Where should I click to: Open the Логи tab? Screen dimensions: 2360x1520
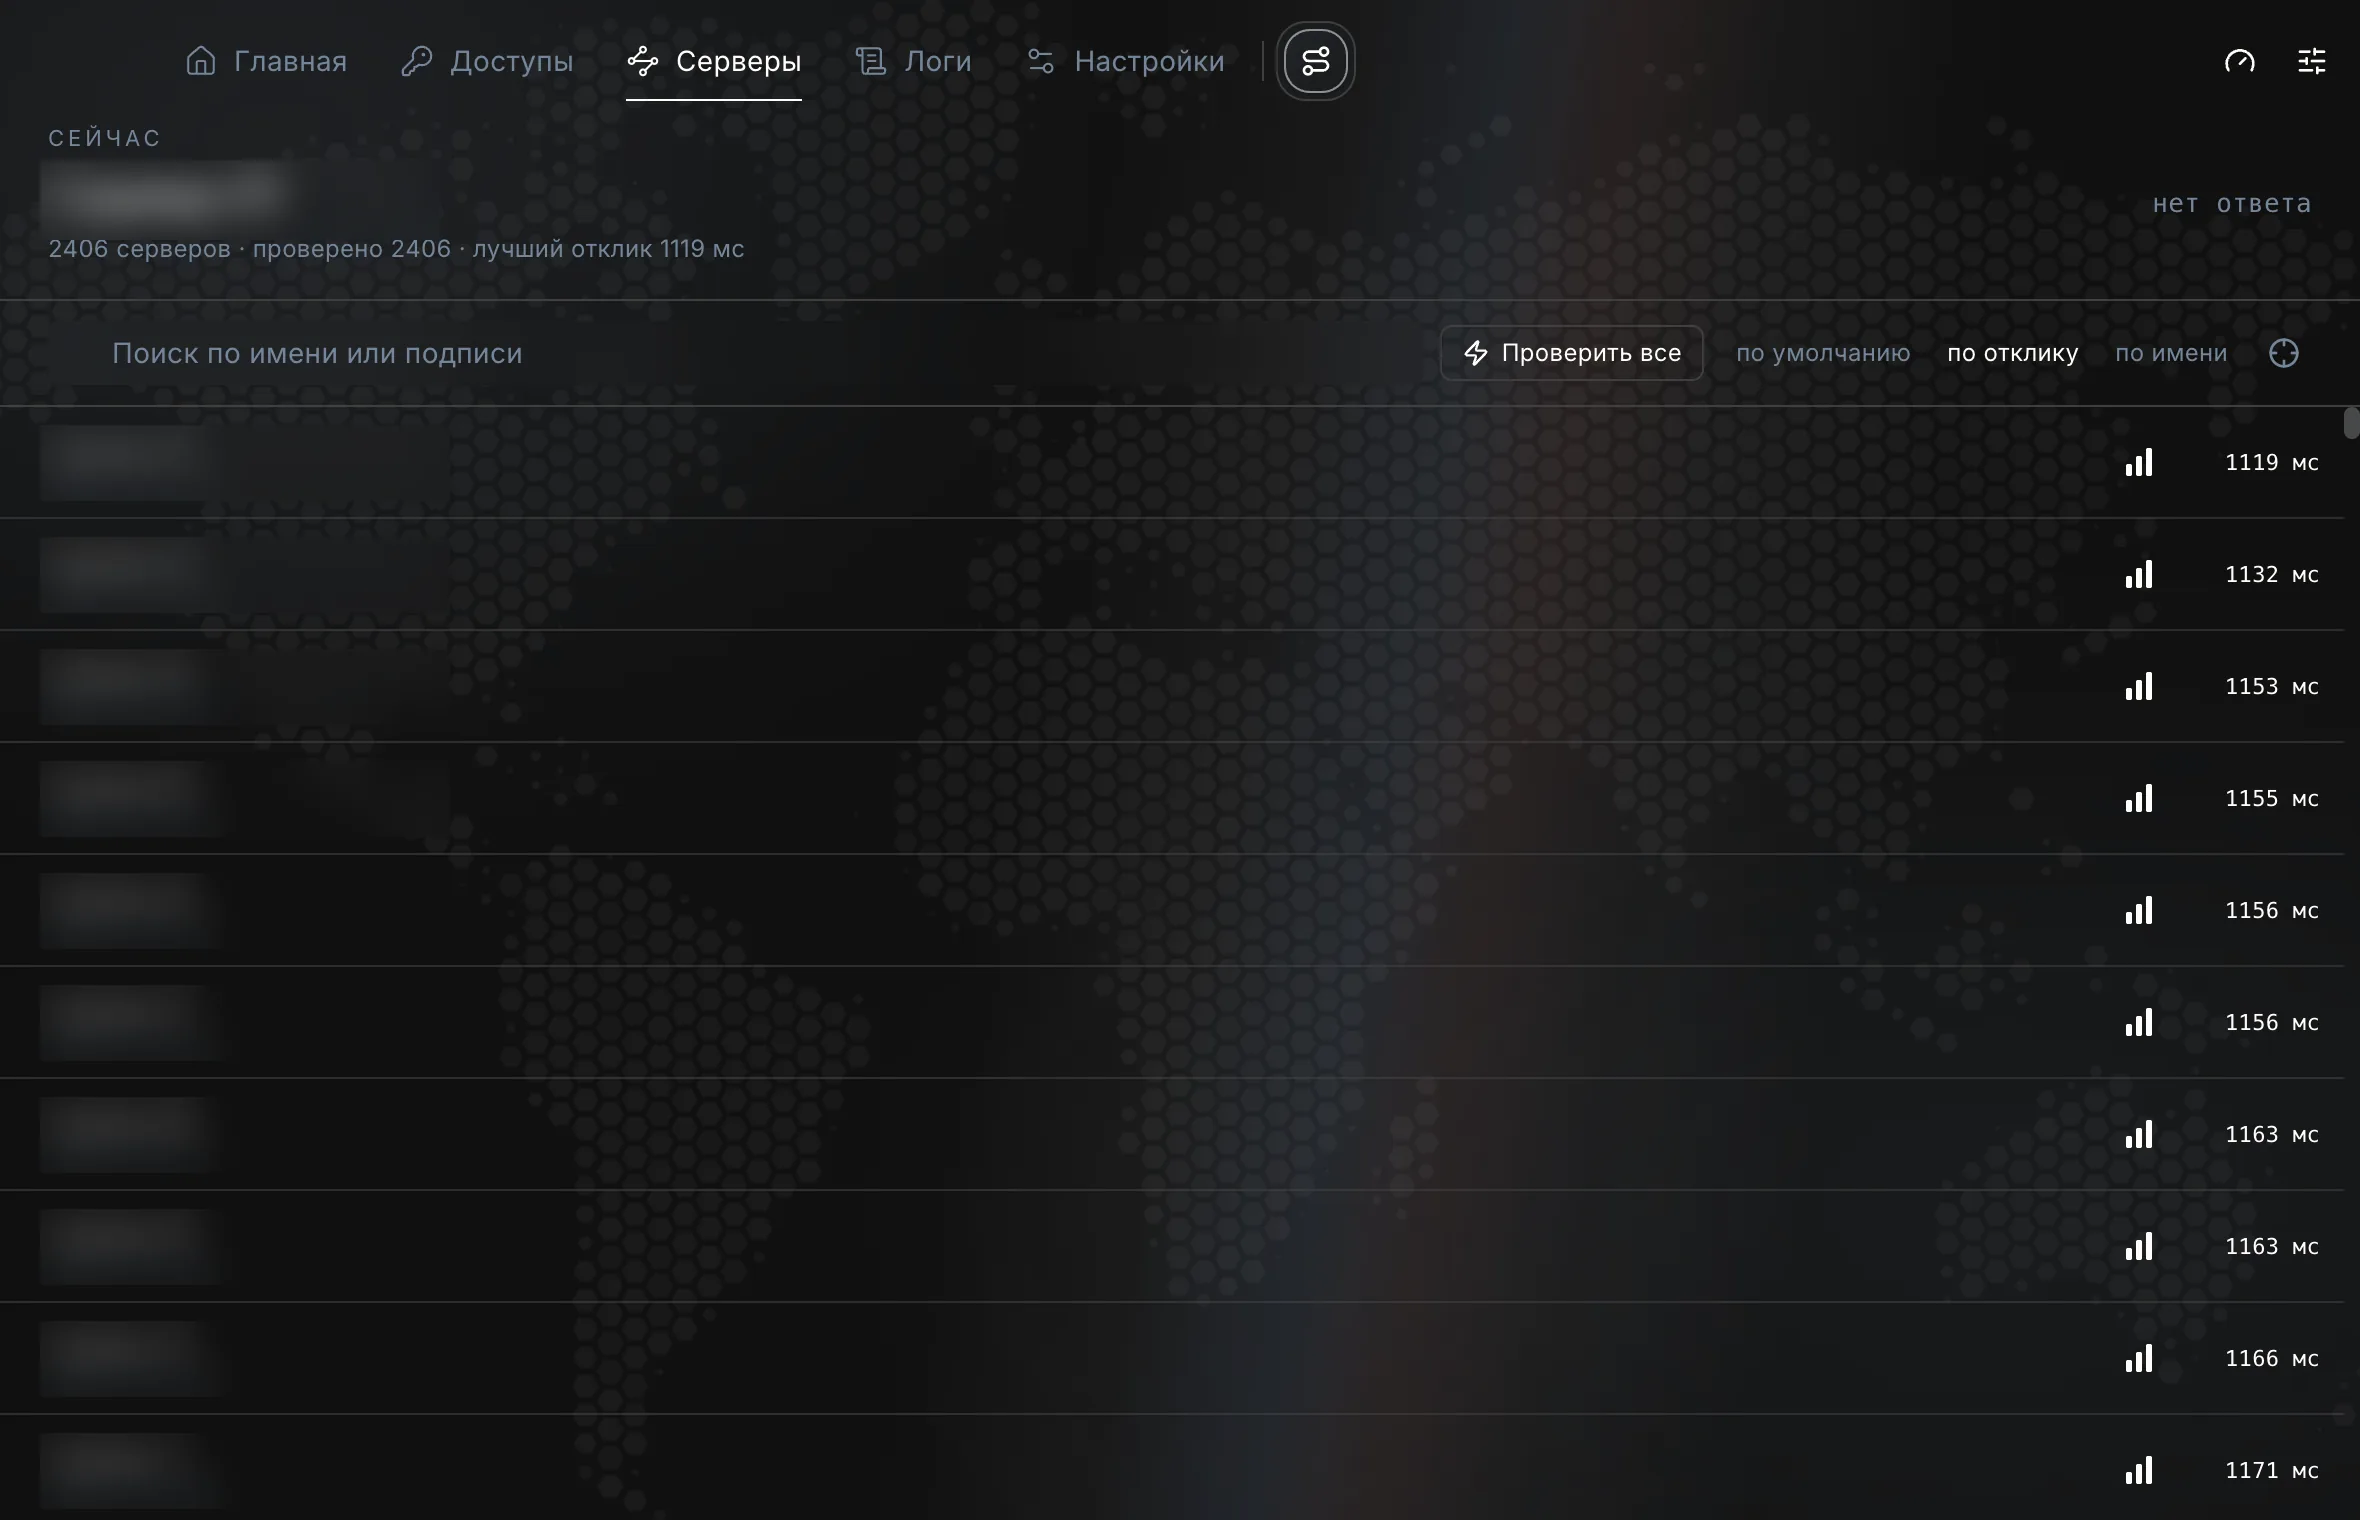point(913,61)
